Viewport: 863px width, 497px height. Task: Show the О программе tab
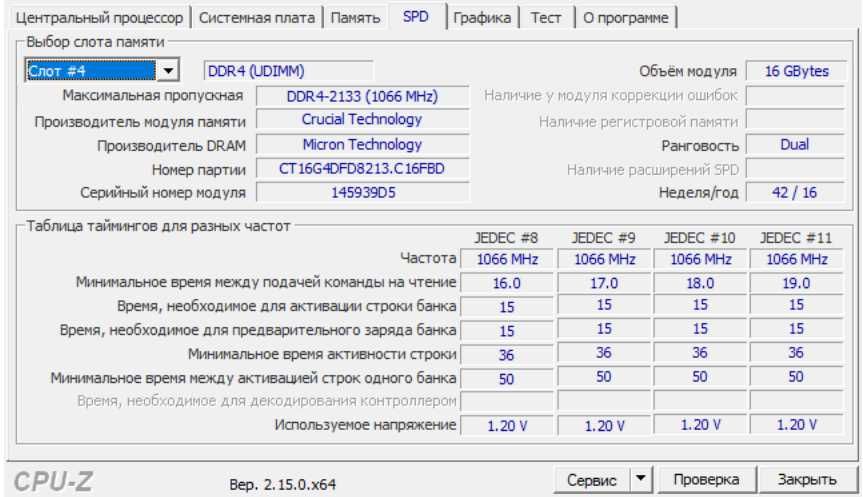point(625,18)
